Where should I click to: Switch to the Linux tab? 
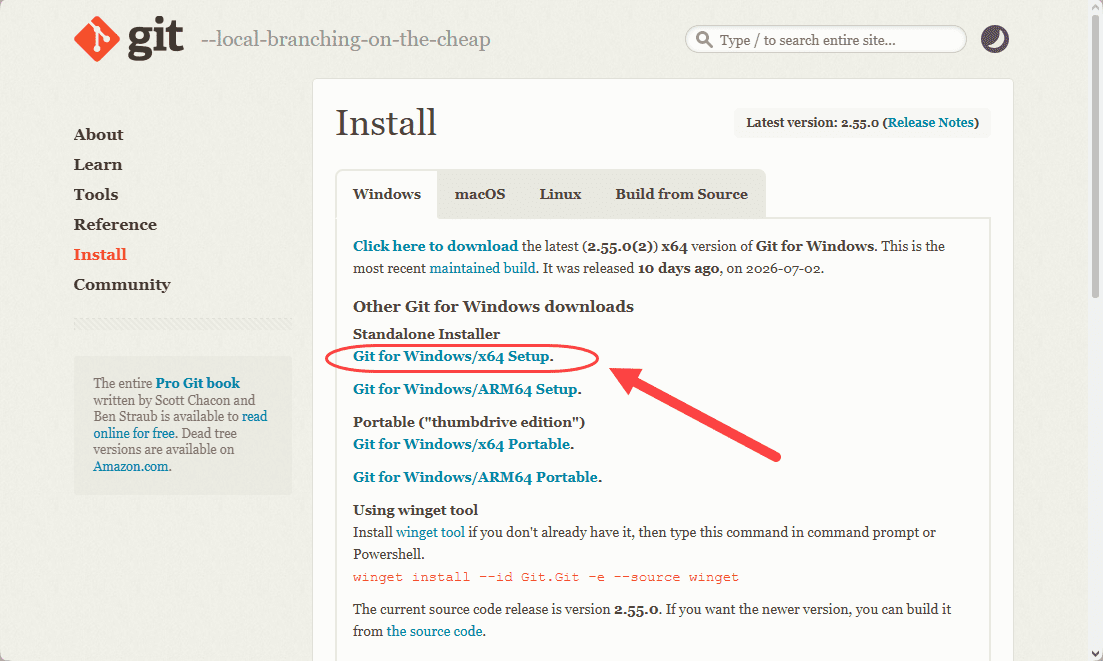pyautogui.click(x=560, y=194)
